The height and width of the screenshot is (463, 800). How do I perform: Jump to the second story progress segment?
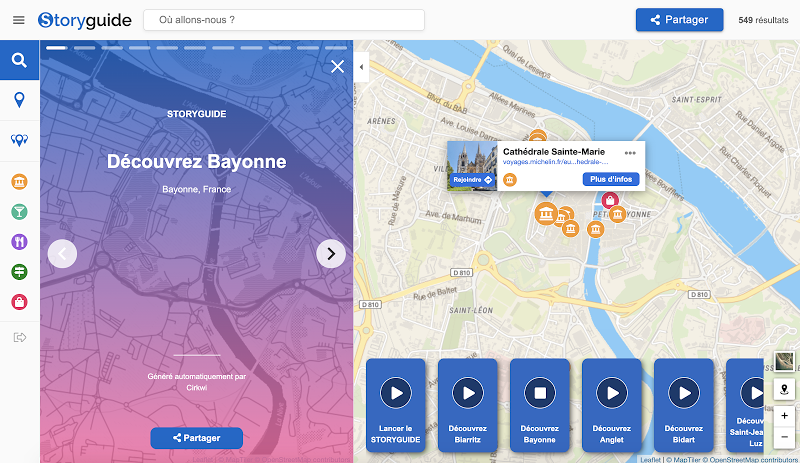[84, 48]
